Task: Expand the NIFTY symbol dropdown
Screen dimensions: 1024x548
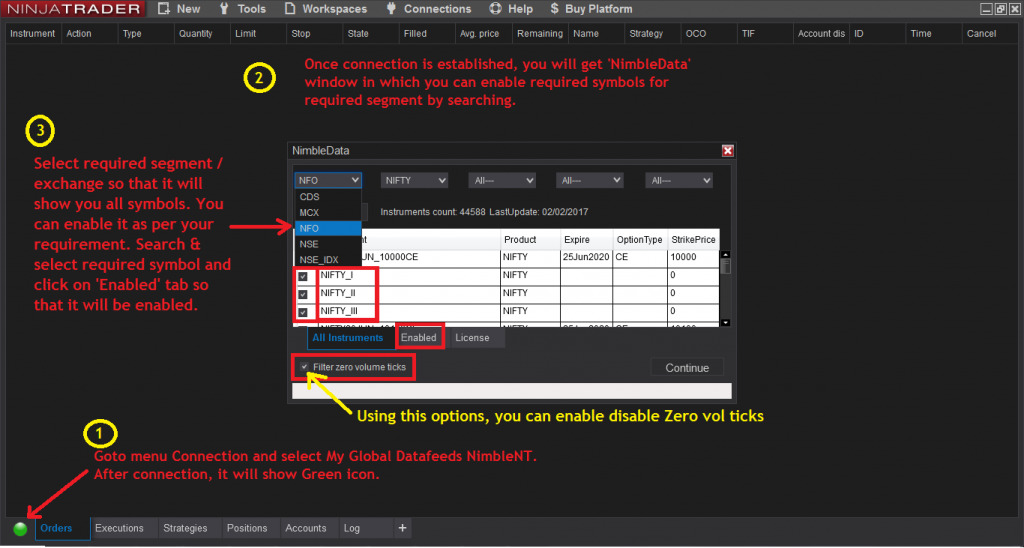Action: click(x=414, y=181)
